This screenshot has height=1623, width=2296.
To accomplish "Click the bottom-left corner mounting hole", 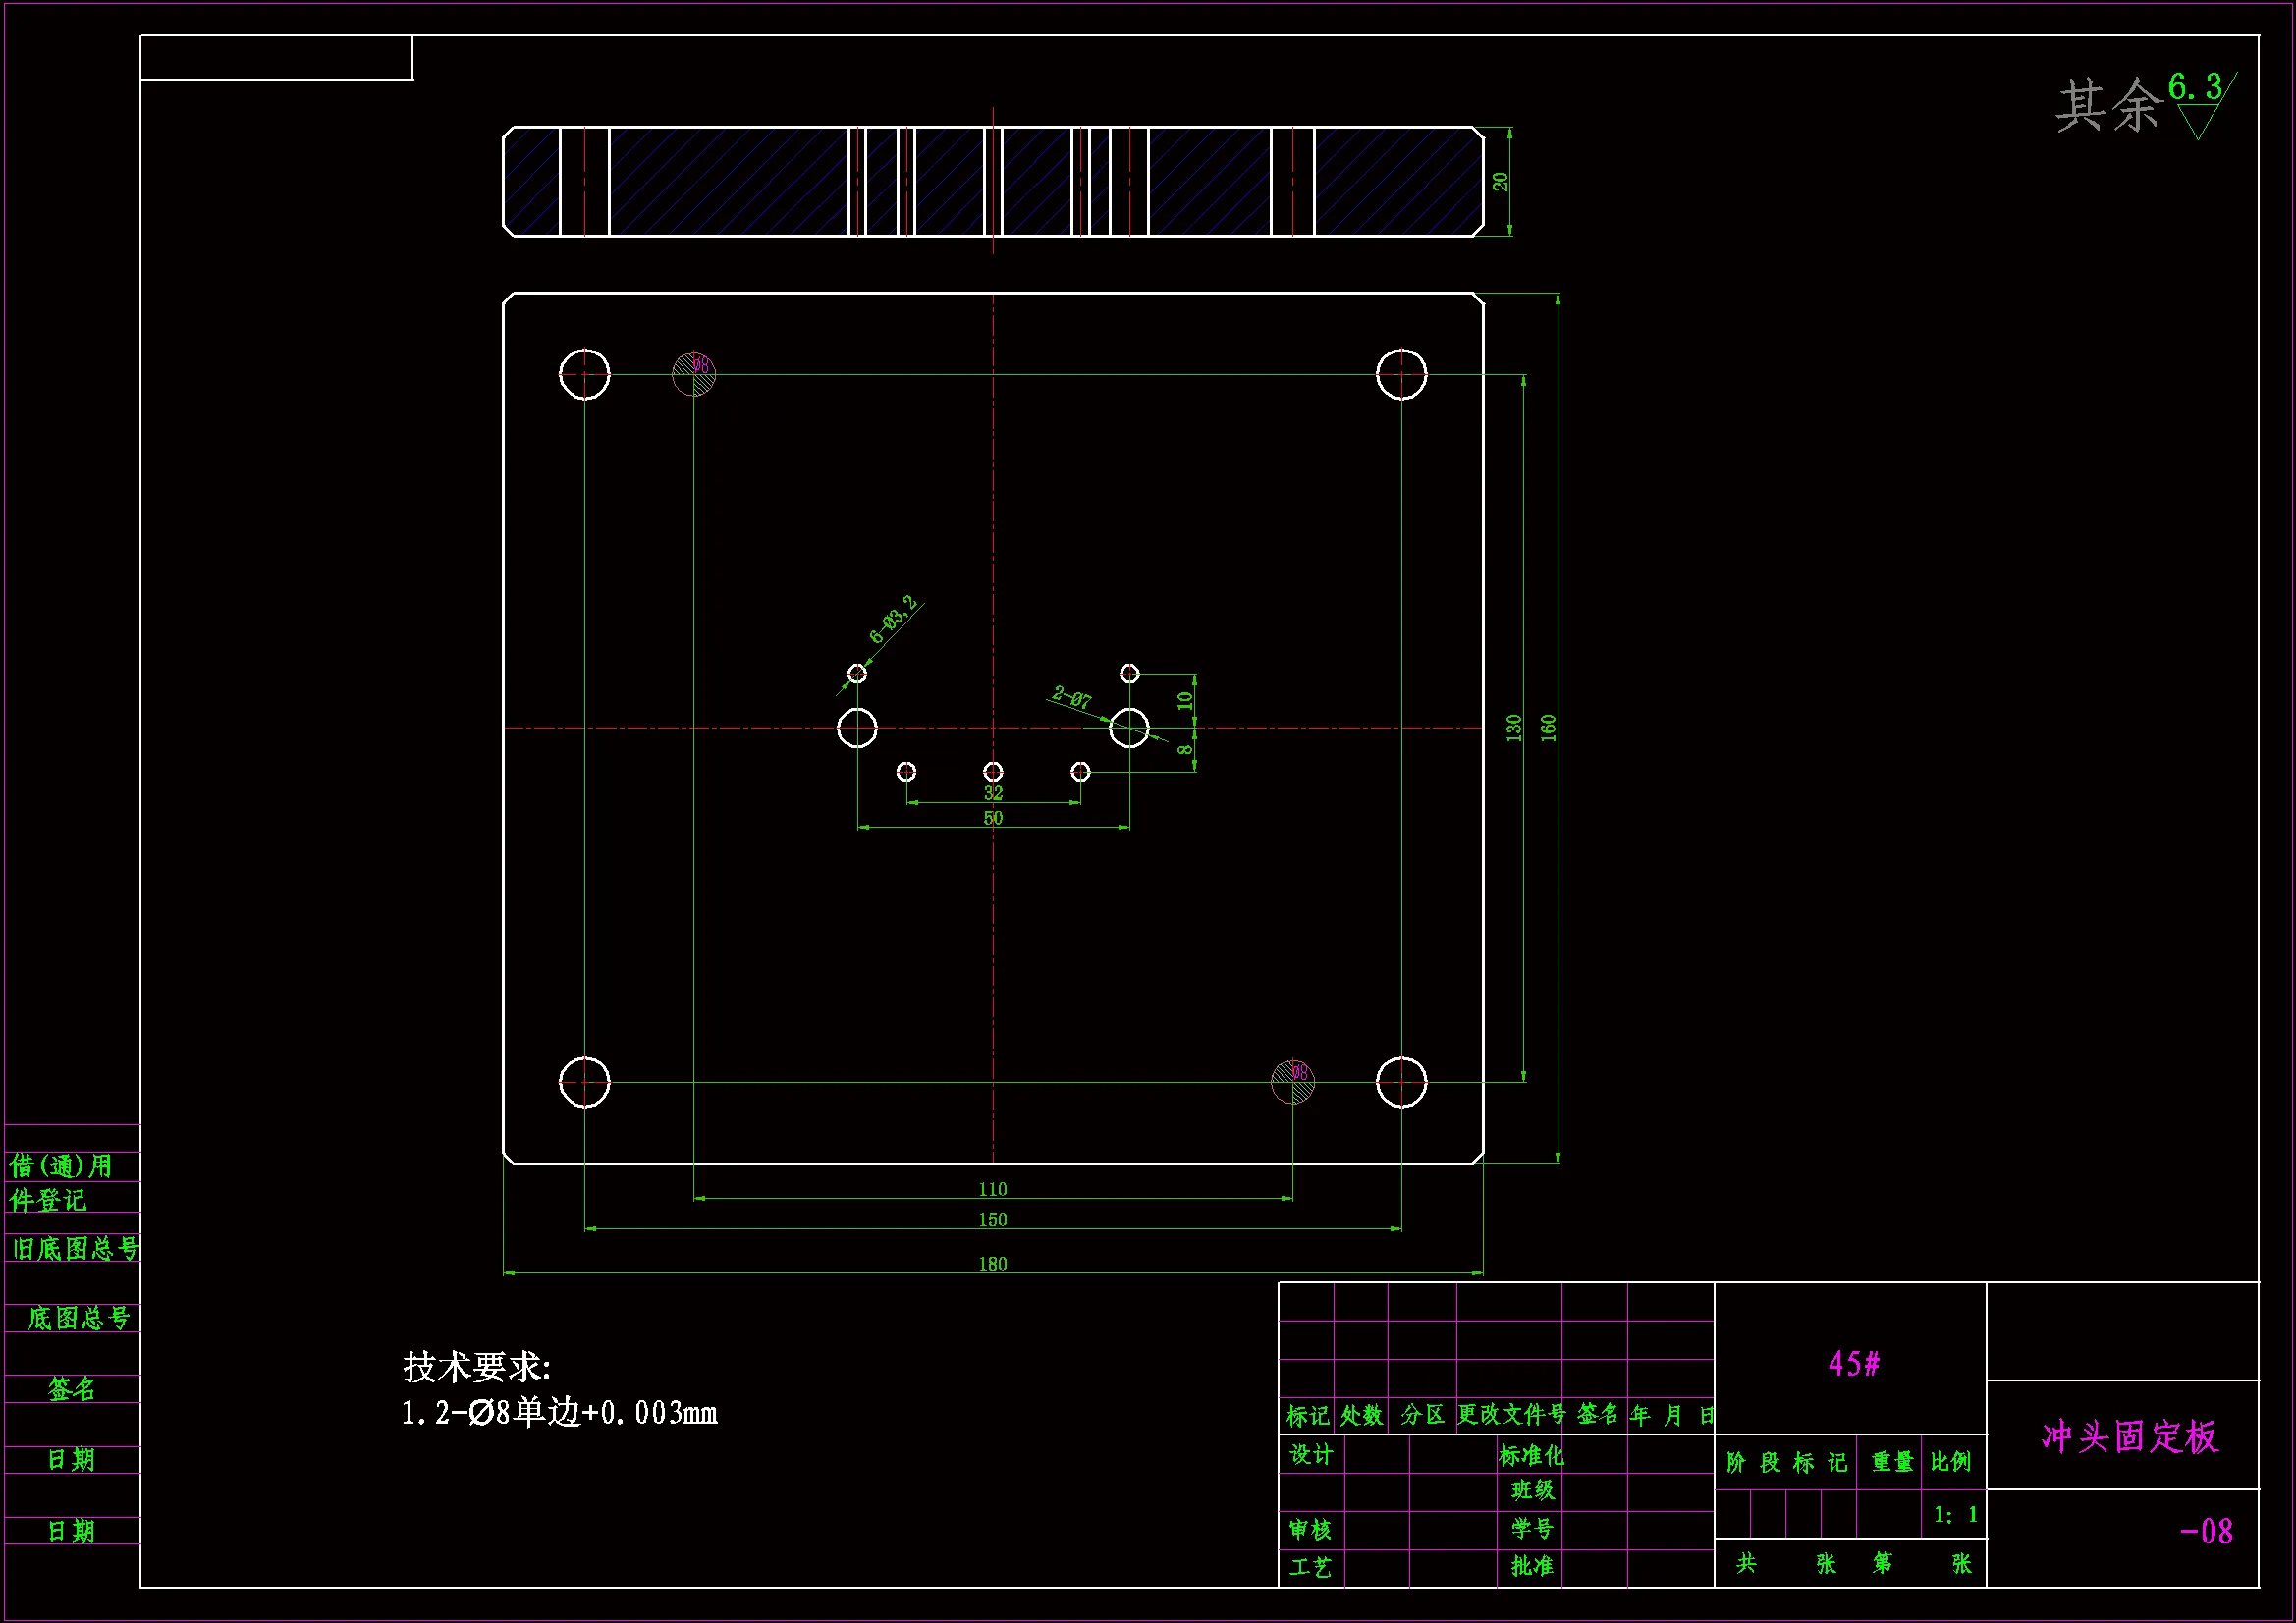I will tap(584, 1082).
